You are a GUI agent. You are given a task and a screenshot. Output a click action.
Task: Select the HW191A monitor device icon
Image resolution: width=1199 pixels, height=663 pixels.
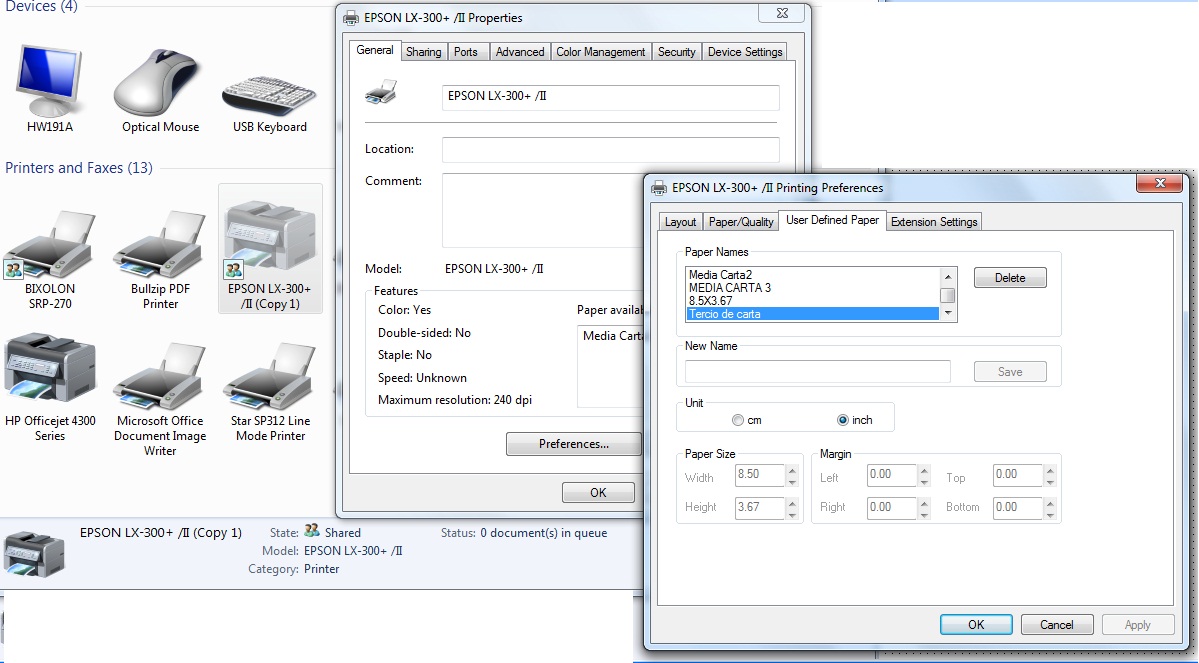point(50,81)
